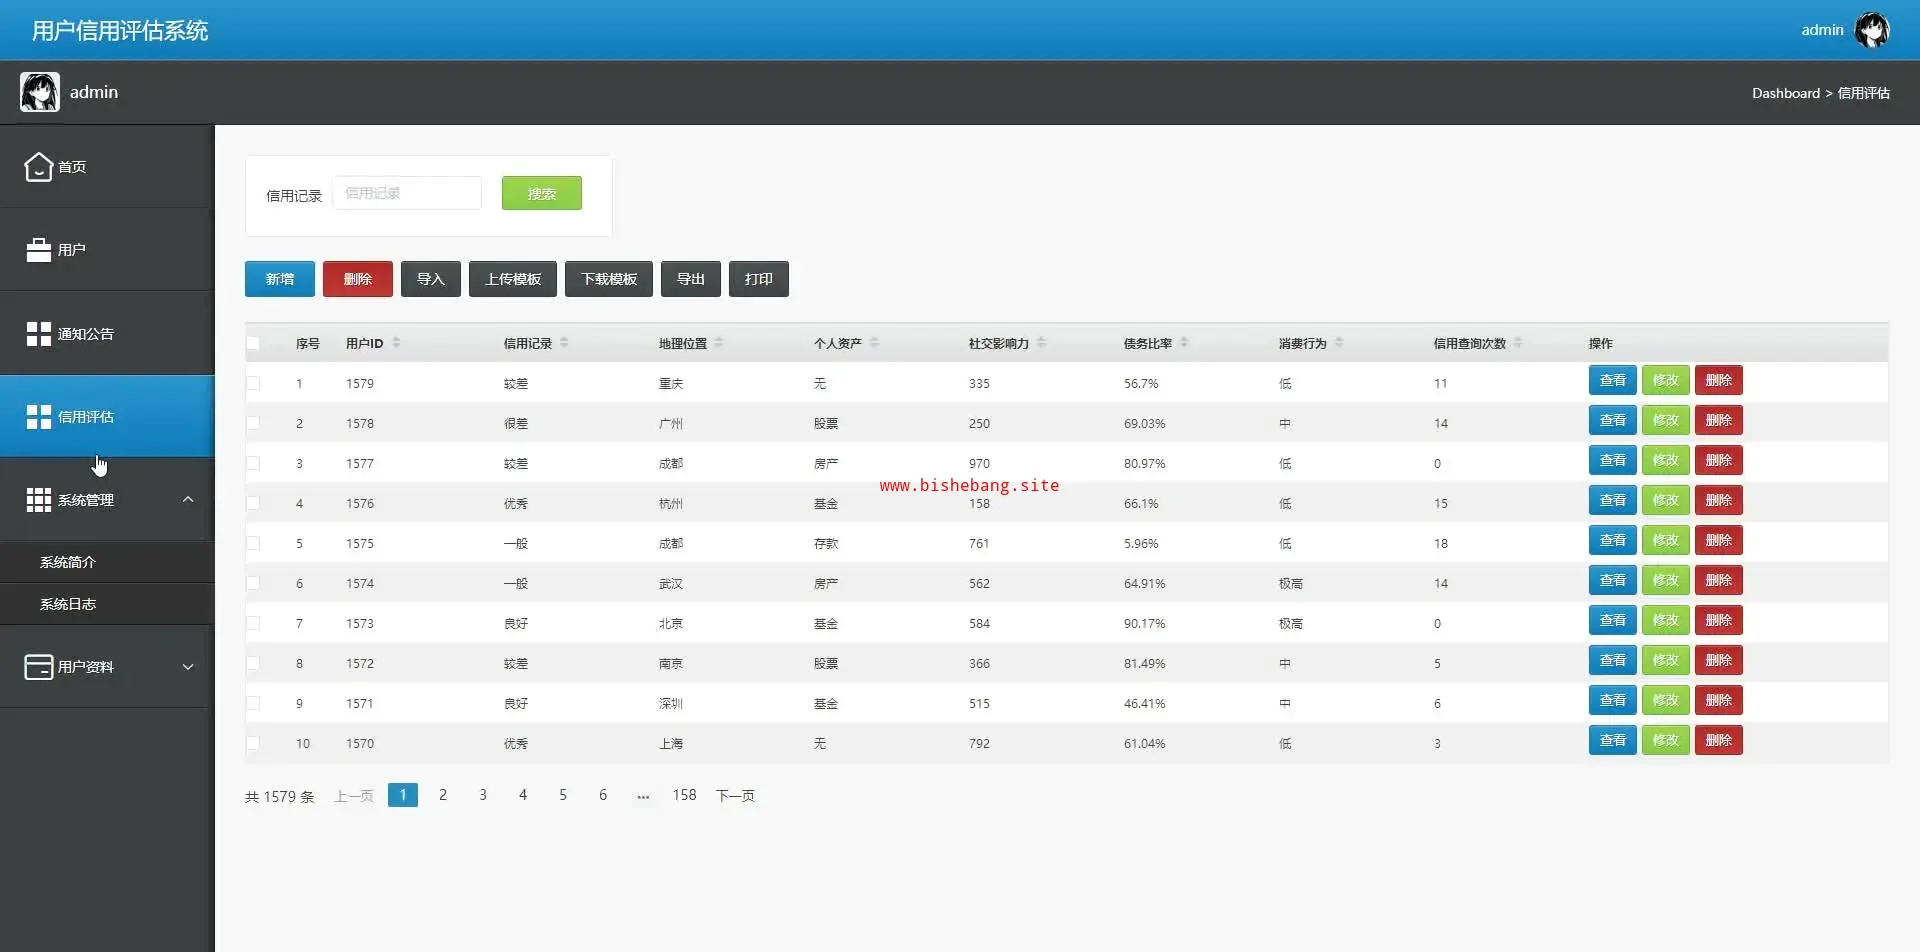Select current page 1 in pagination
The width and height of the screenshot is (1920, 952).
403,795
